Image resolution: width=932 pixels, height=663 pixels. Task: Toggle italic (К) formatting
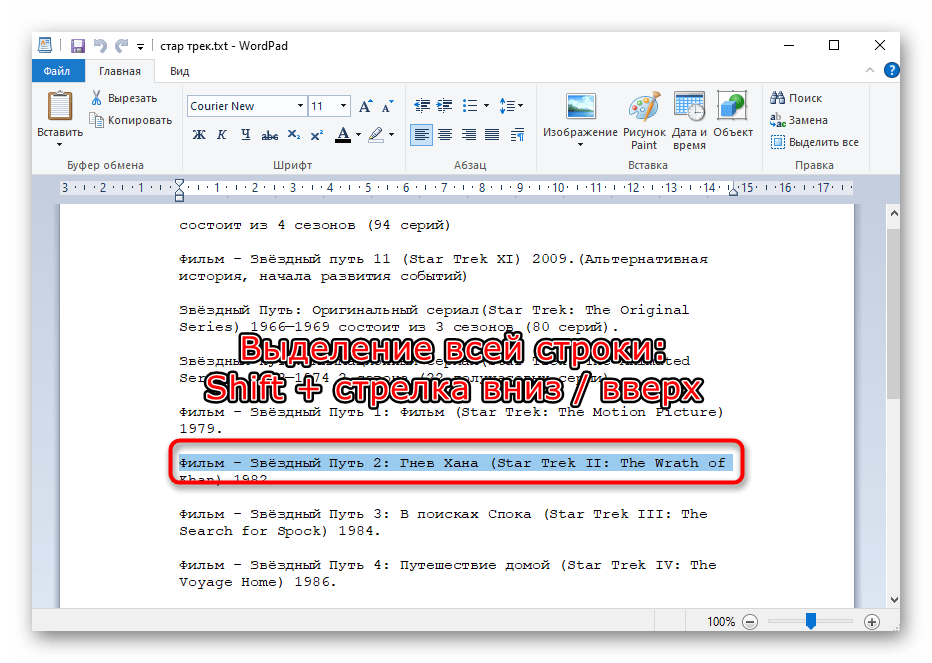pos(221,135)
